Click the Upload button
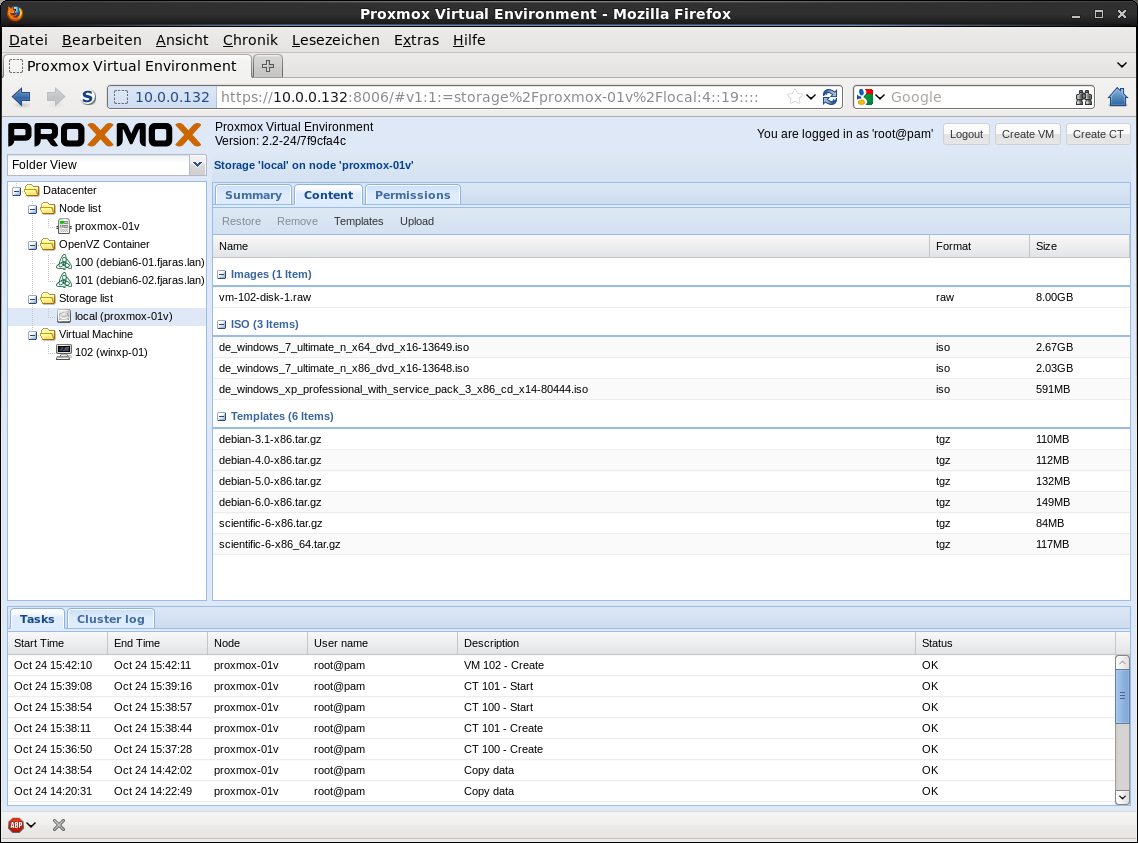The width and height of the screenshot is (1138, 843). [417, 221]
